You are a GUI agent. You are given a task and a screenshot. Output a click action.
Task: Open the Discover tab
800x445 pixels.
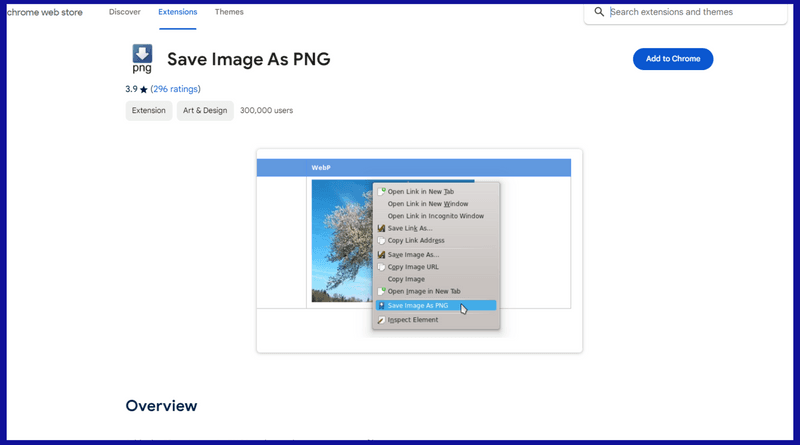coord(124,12)
